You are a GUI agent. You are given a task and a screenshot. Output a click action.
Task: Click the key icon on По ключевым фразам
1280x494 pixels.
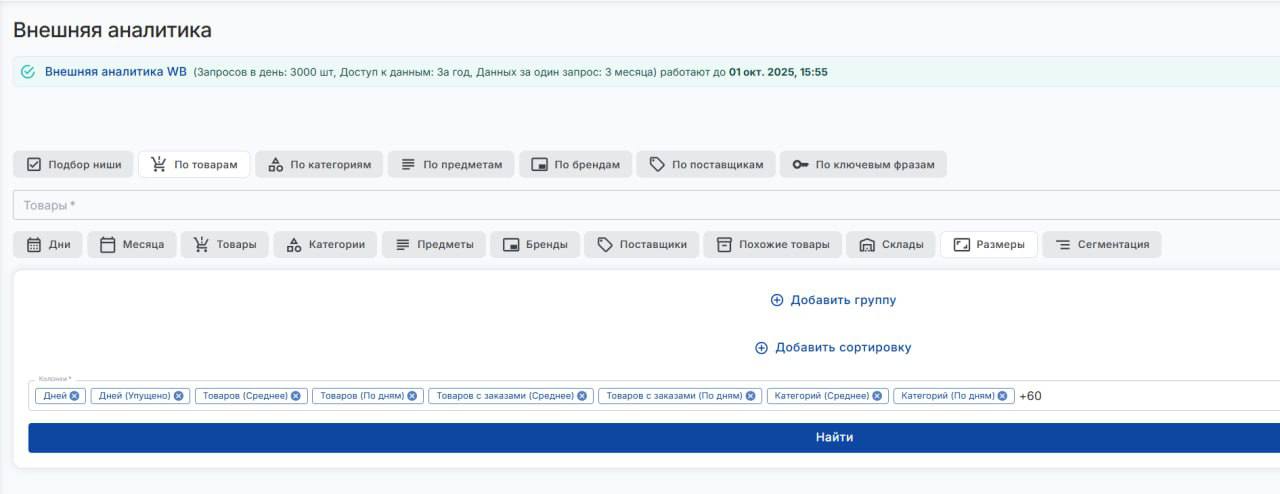click(800, 165)
